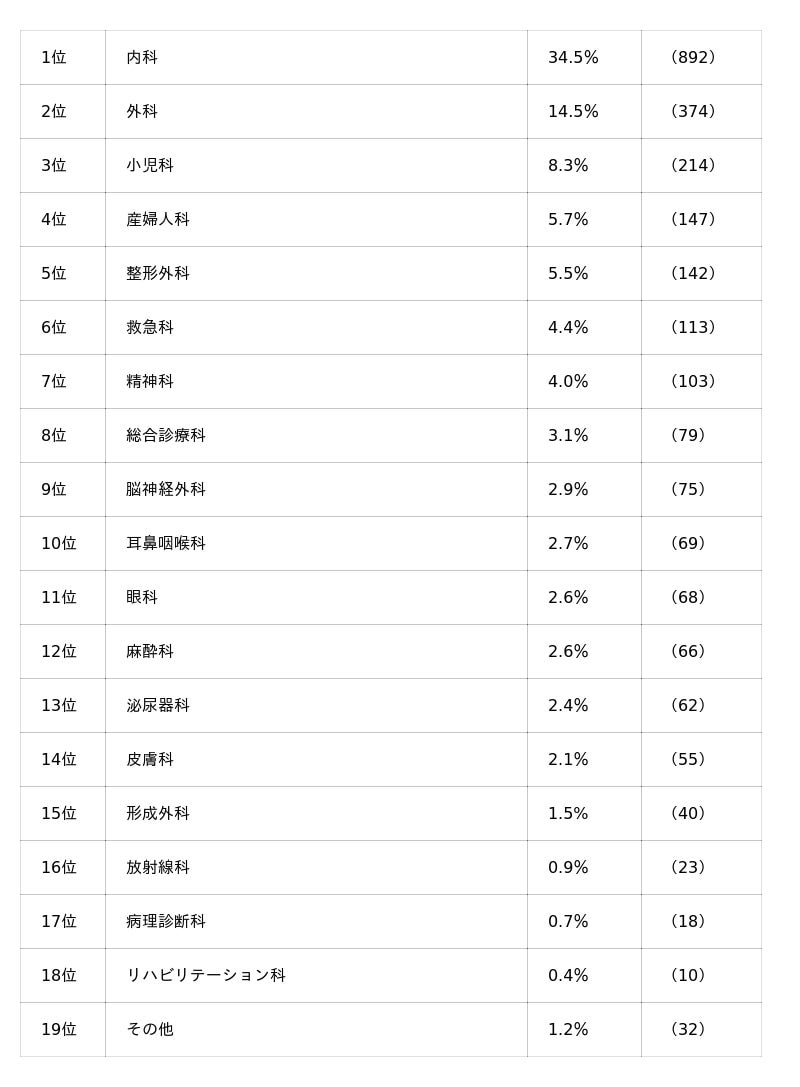The image size is (800, 1087).
Task: Click the 内科 department cell
Action: pyautogui.click(x=142, y=58)
